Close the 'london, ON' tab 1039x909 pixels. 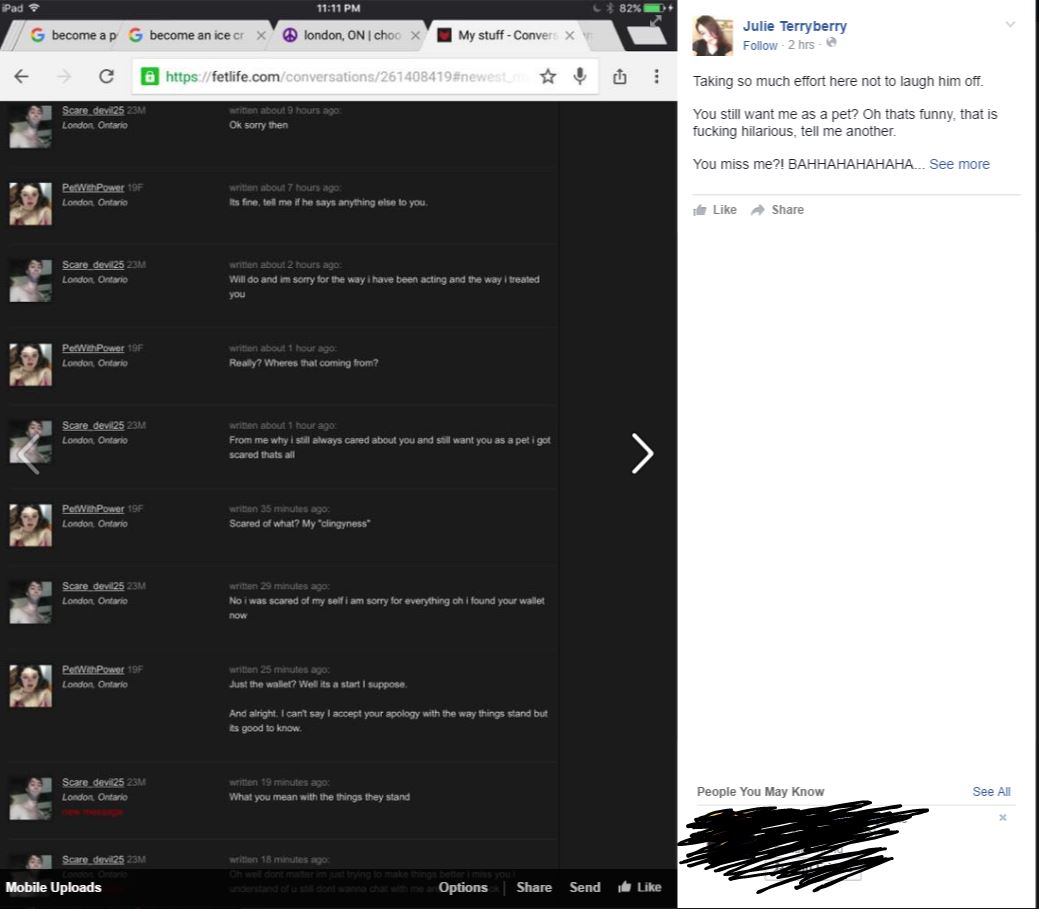[415, 35]
